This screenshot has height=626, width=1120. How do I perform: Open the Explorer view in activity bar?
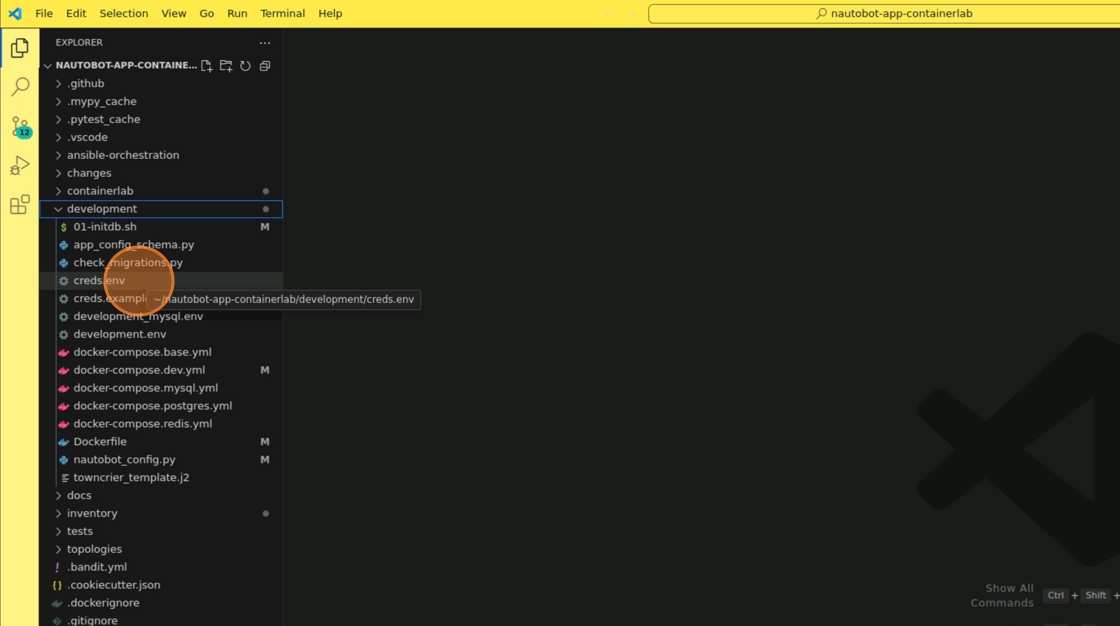(20, 48)
